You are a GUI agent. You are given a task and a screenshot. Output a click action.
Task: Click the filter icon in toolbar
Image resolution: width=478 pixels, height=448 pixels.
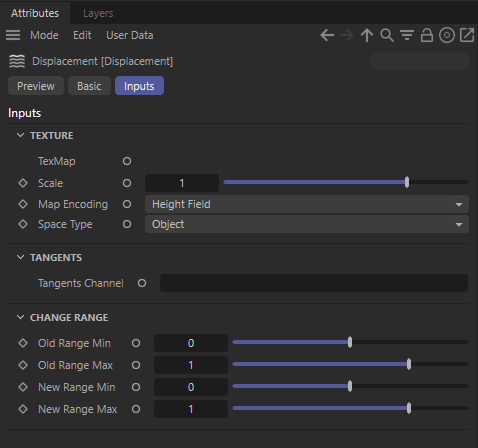click(407, 35)
